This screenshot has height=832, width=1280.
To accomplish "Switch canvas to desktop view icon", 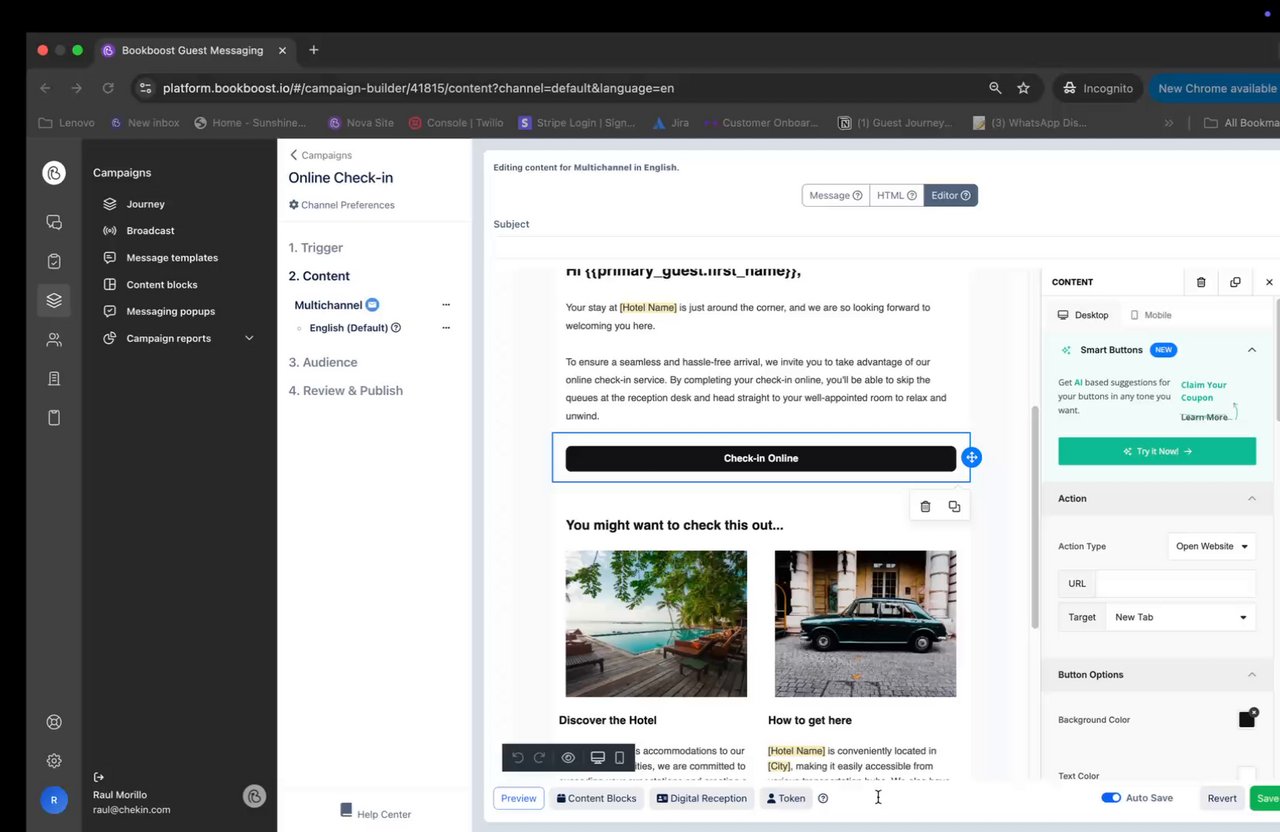I will (598, 758).
